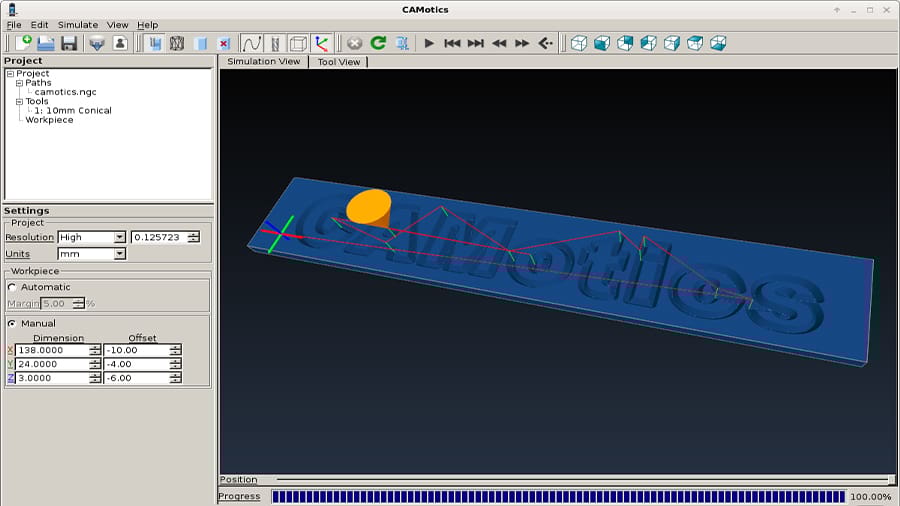Image resolution: width=900 pixels, height=506 pixels.
Task: Toggle the cutting tool display icon
Action: 275,43
